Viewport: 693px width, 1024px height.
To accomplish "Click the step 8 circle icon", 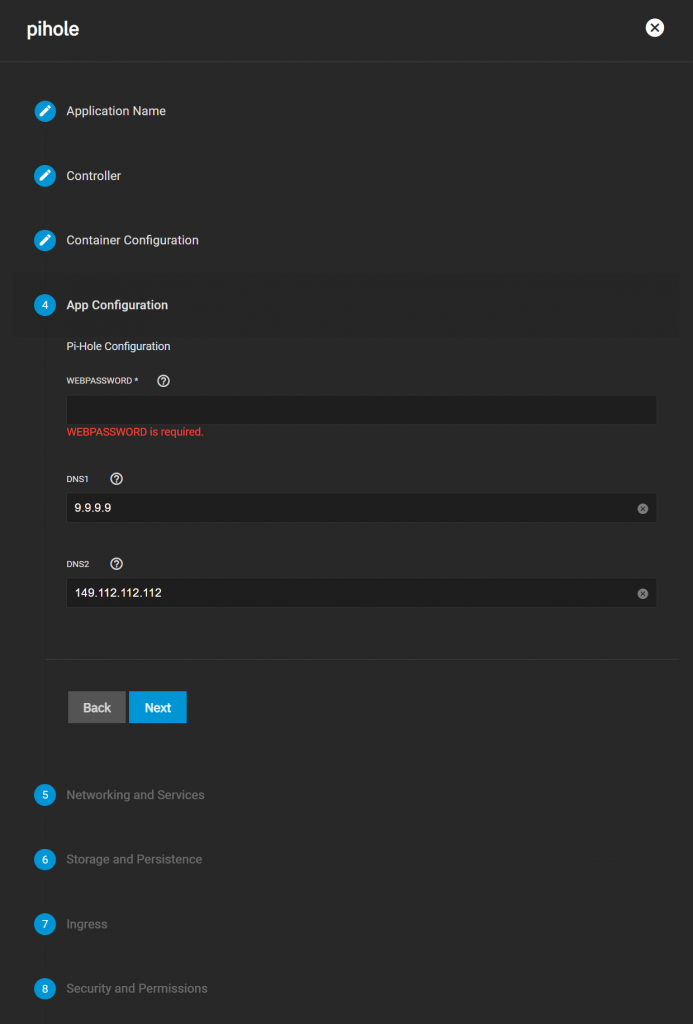I will click(45, 989).
